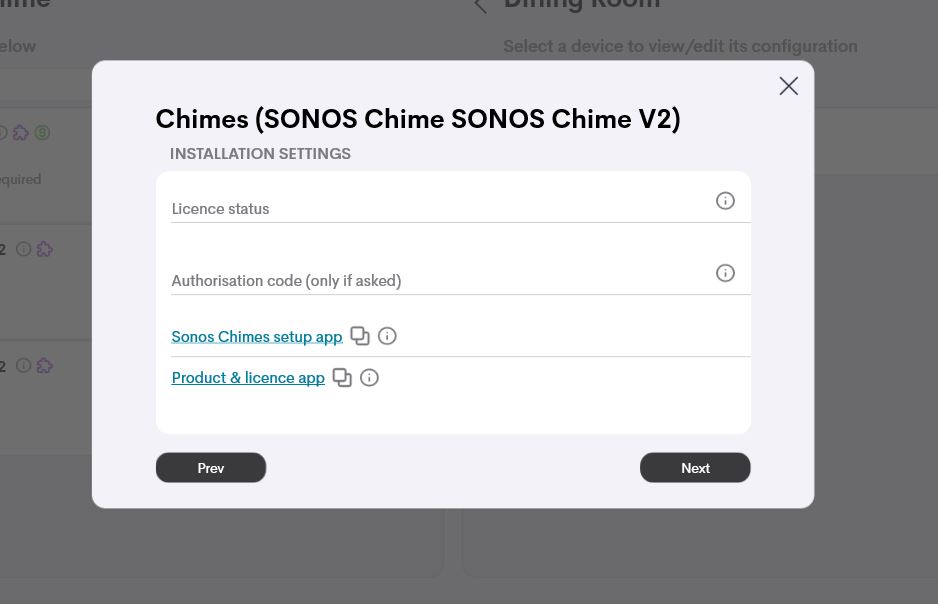938x604 pixels.
Task: Select the green circled B icon in first row
Action: (x=42, y=133)
